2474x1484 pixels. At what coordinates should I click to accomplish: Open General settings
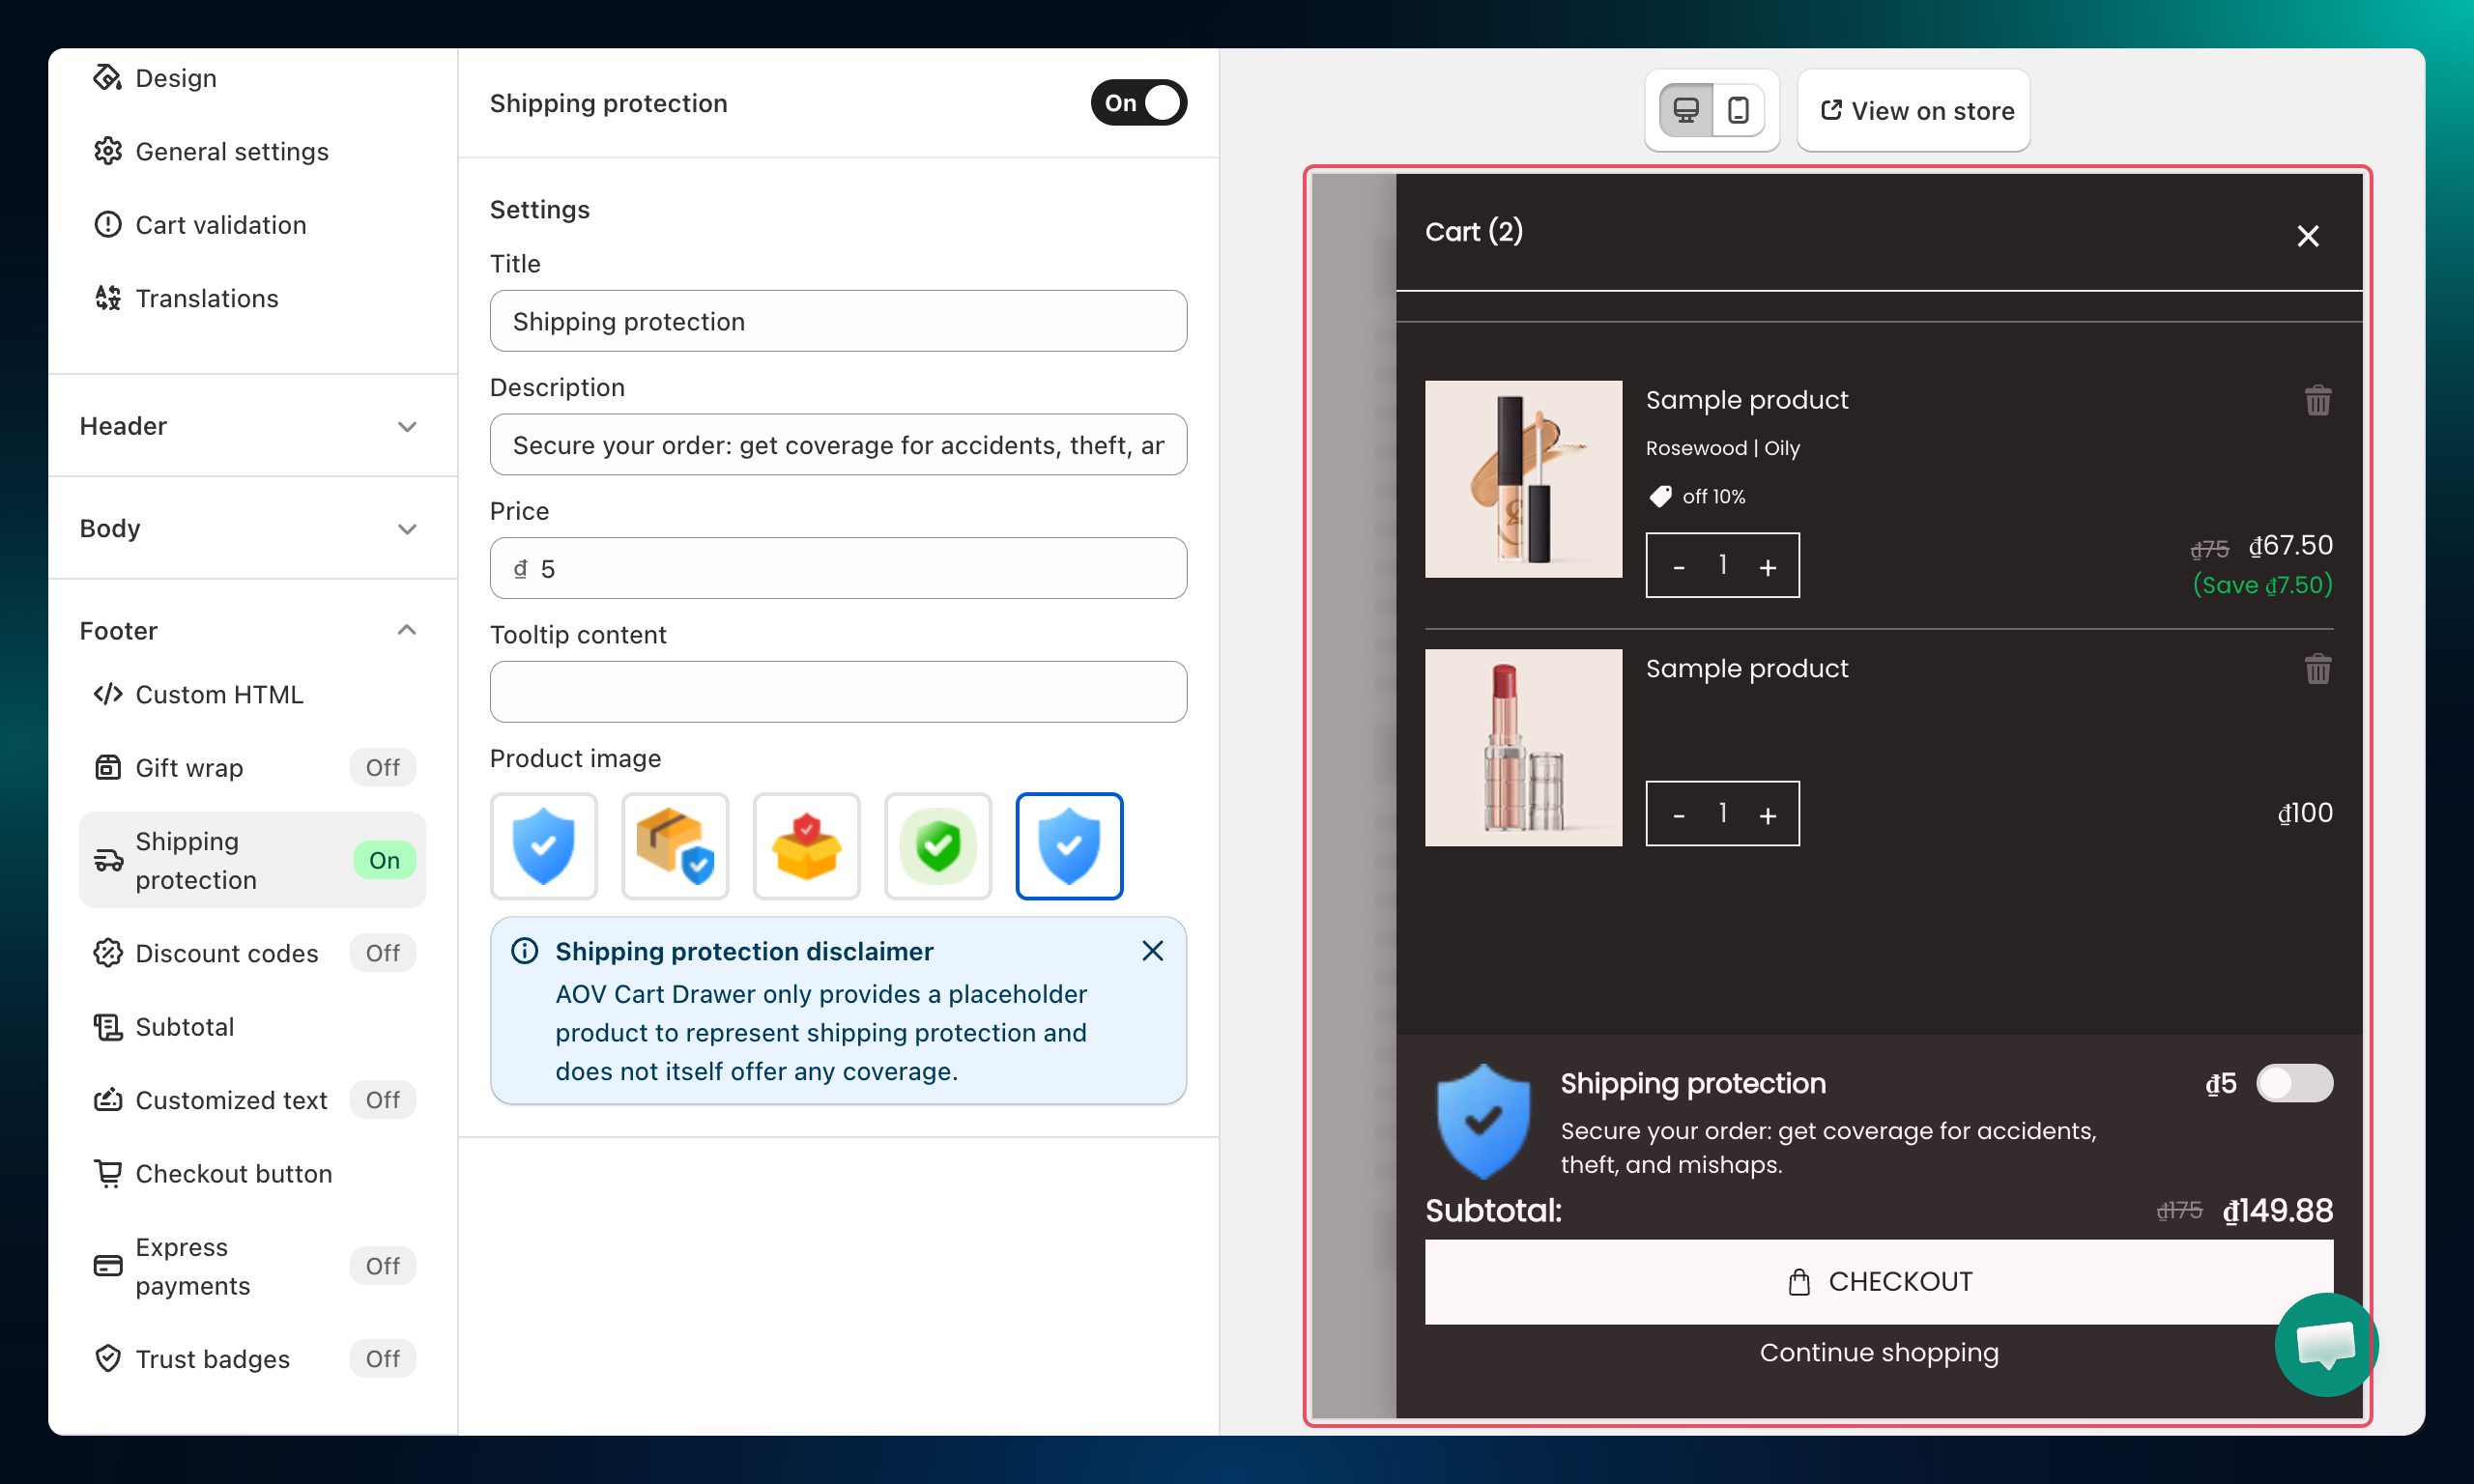click(x=212, y=151)
